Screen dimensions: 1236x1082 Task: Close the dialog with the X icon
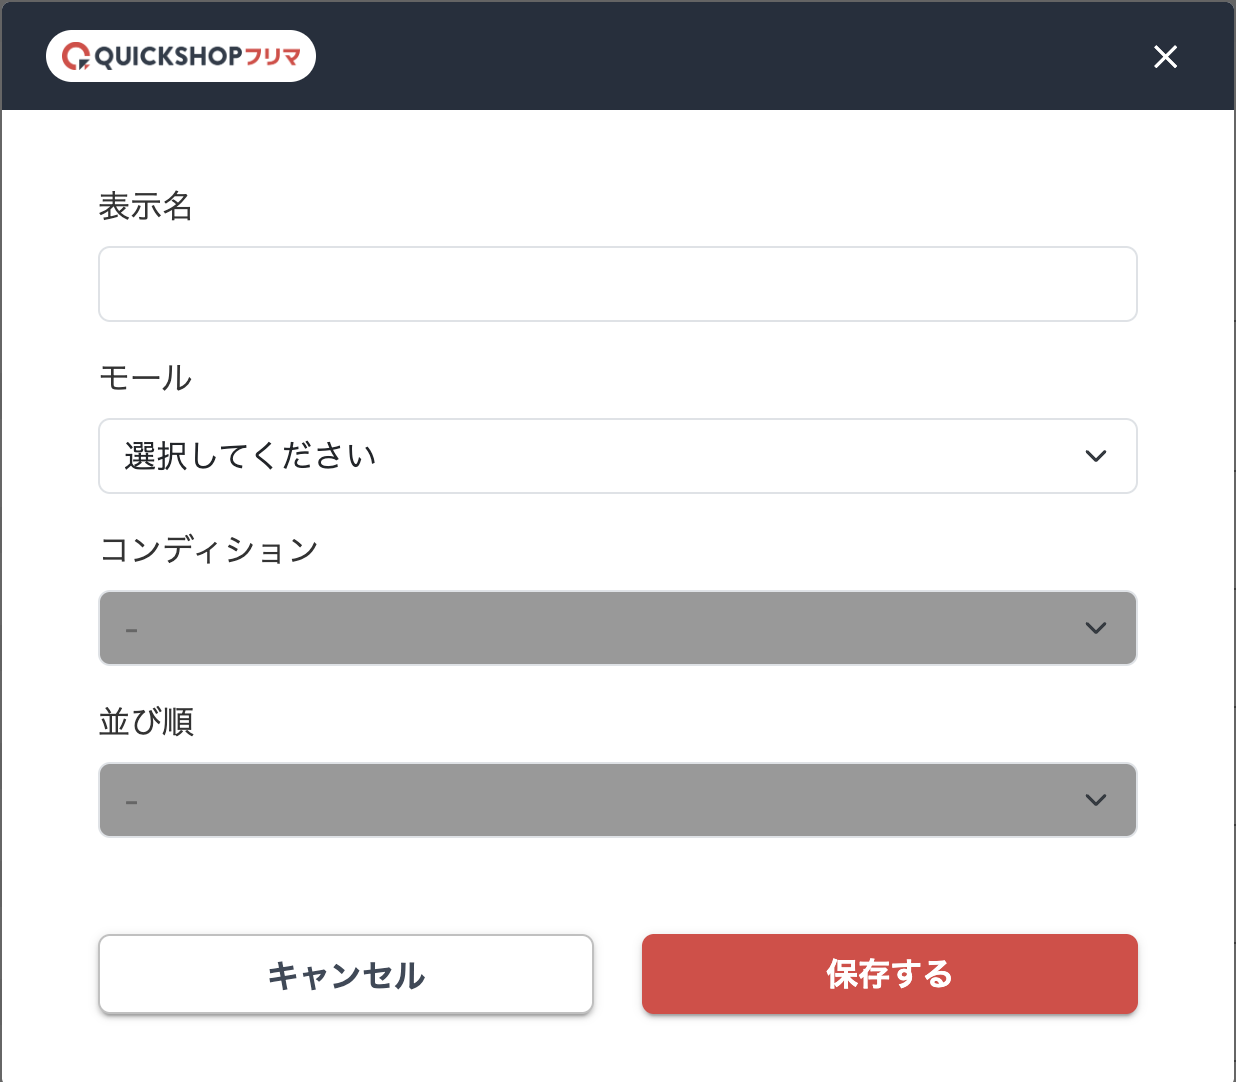(1165, 57)
